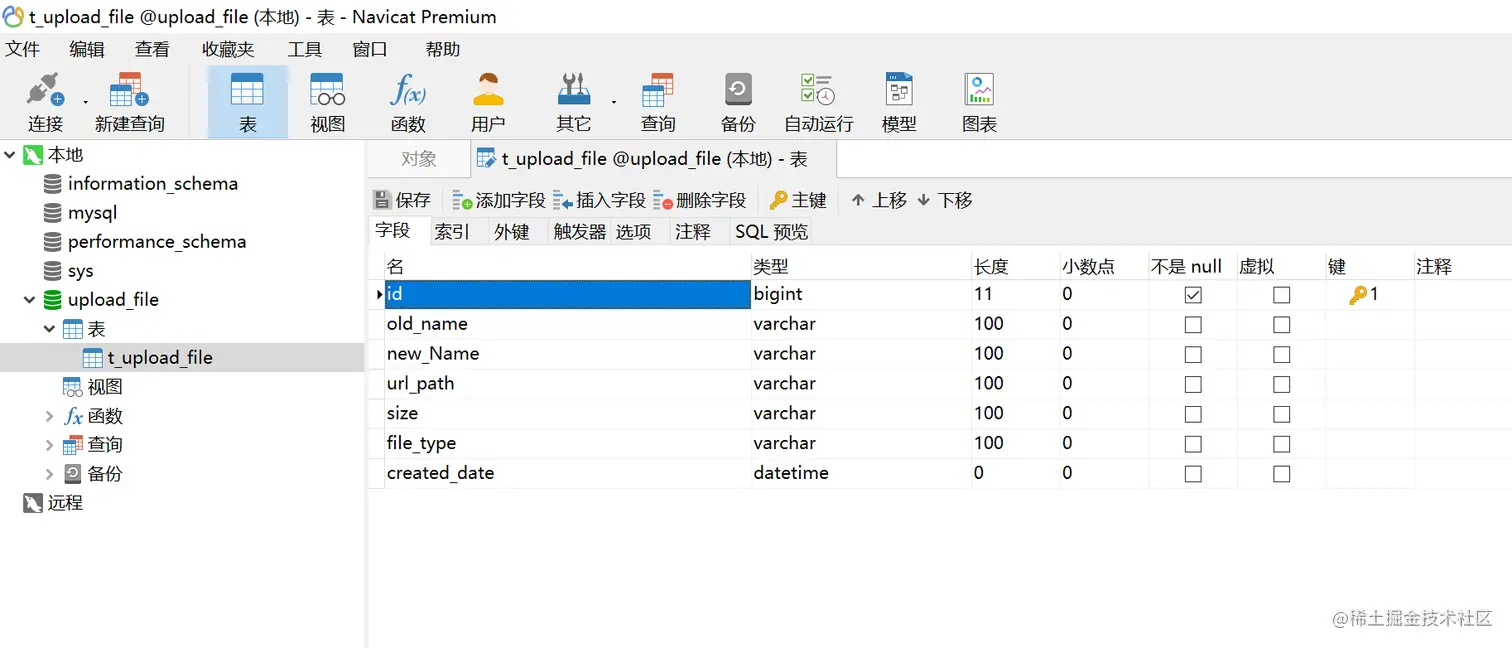Collapse the upload_file database node
The image size is (1512, 648).
pyautogui.click(x=30, y=300)
